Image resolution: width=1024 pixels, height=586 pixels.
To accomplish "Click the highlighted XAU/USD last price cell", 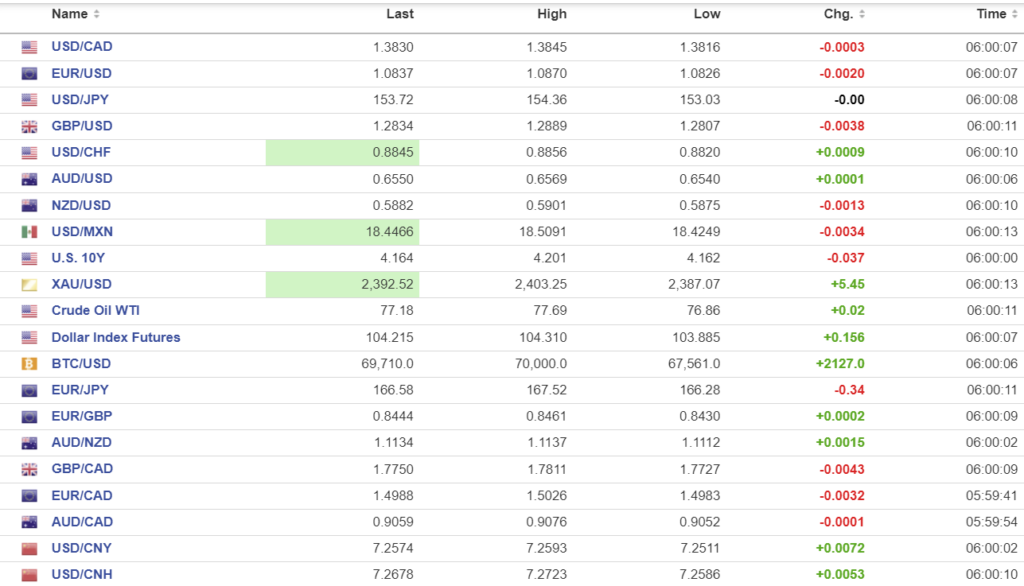I will click(342, 285).
